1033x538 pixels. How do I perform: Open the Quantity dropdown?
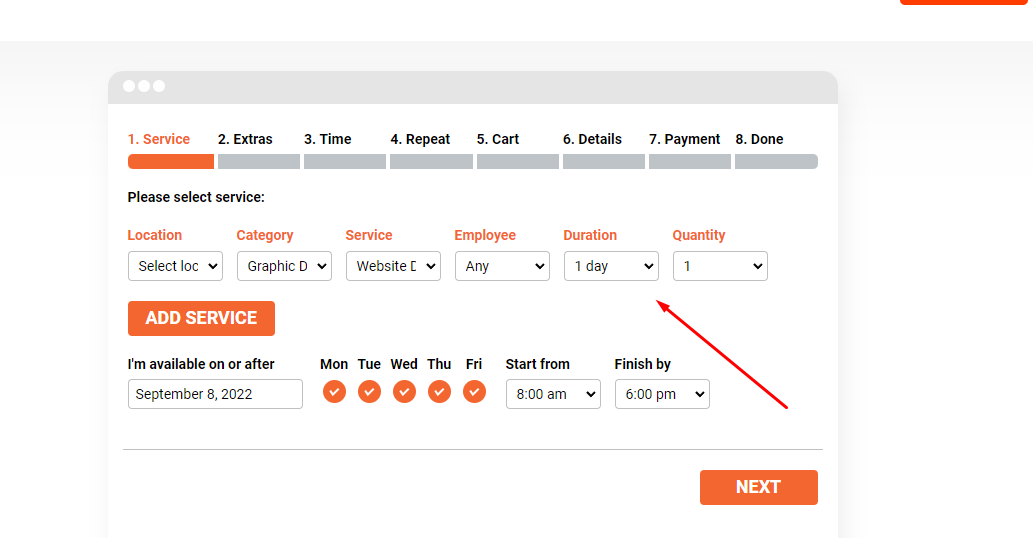tap(720, 266)
